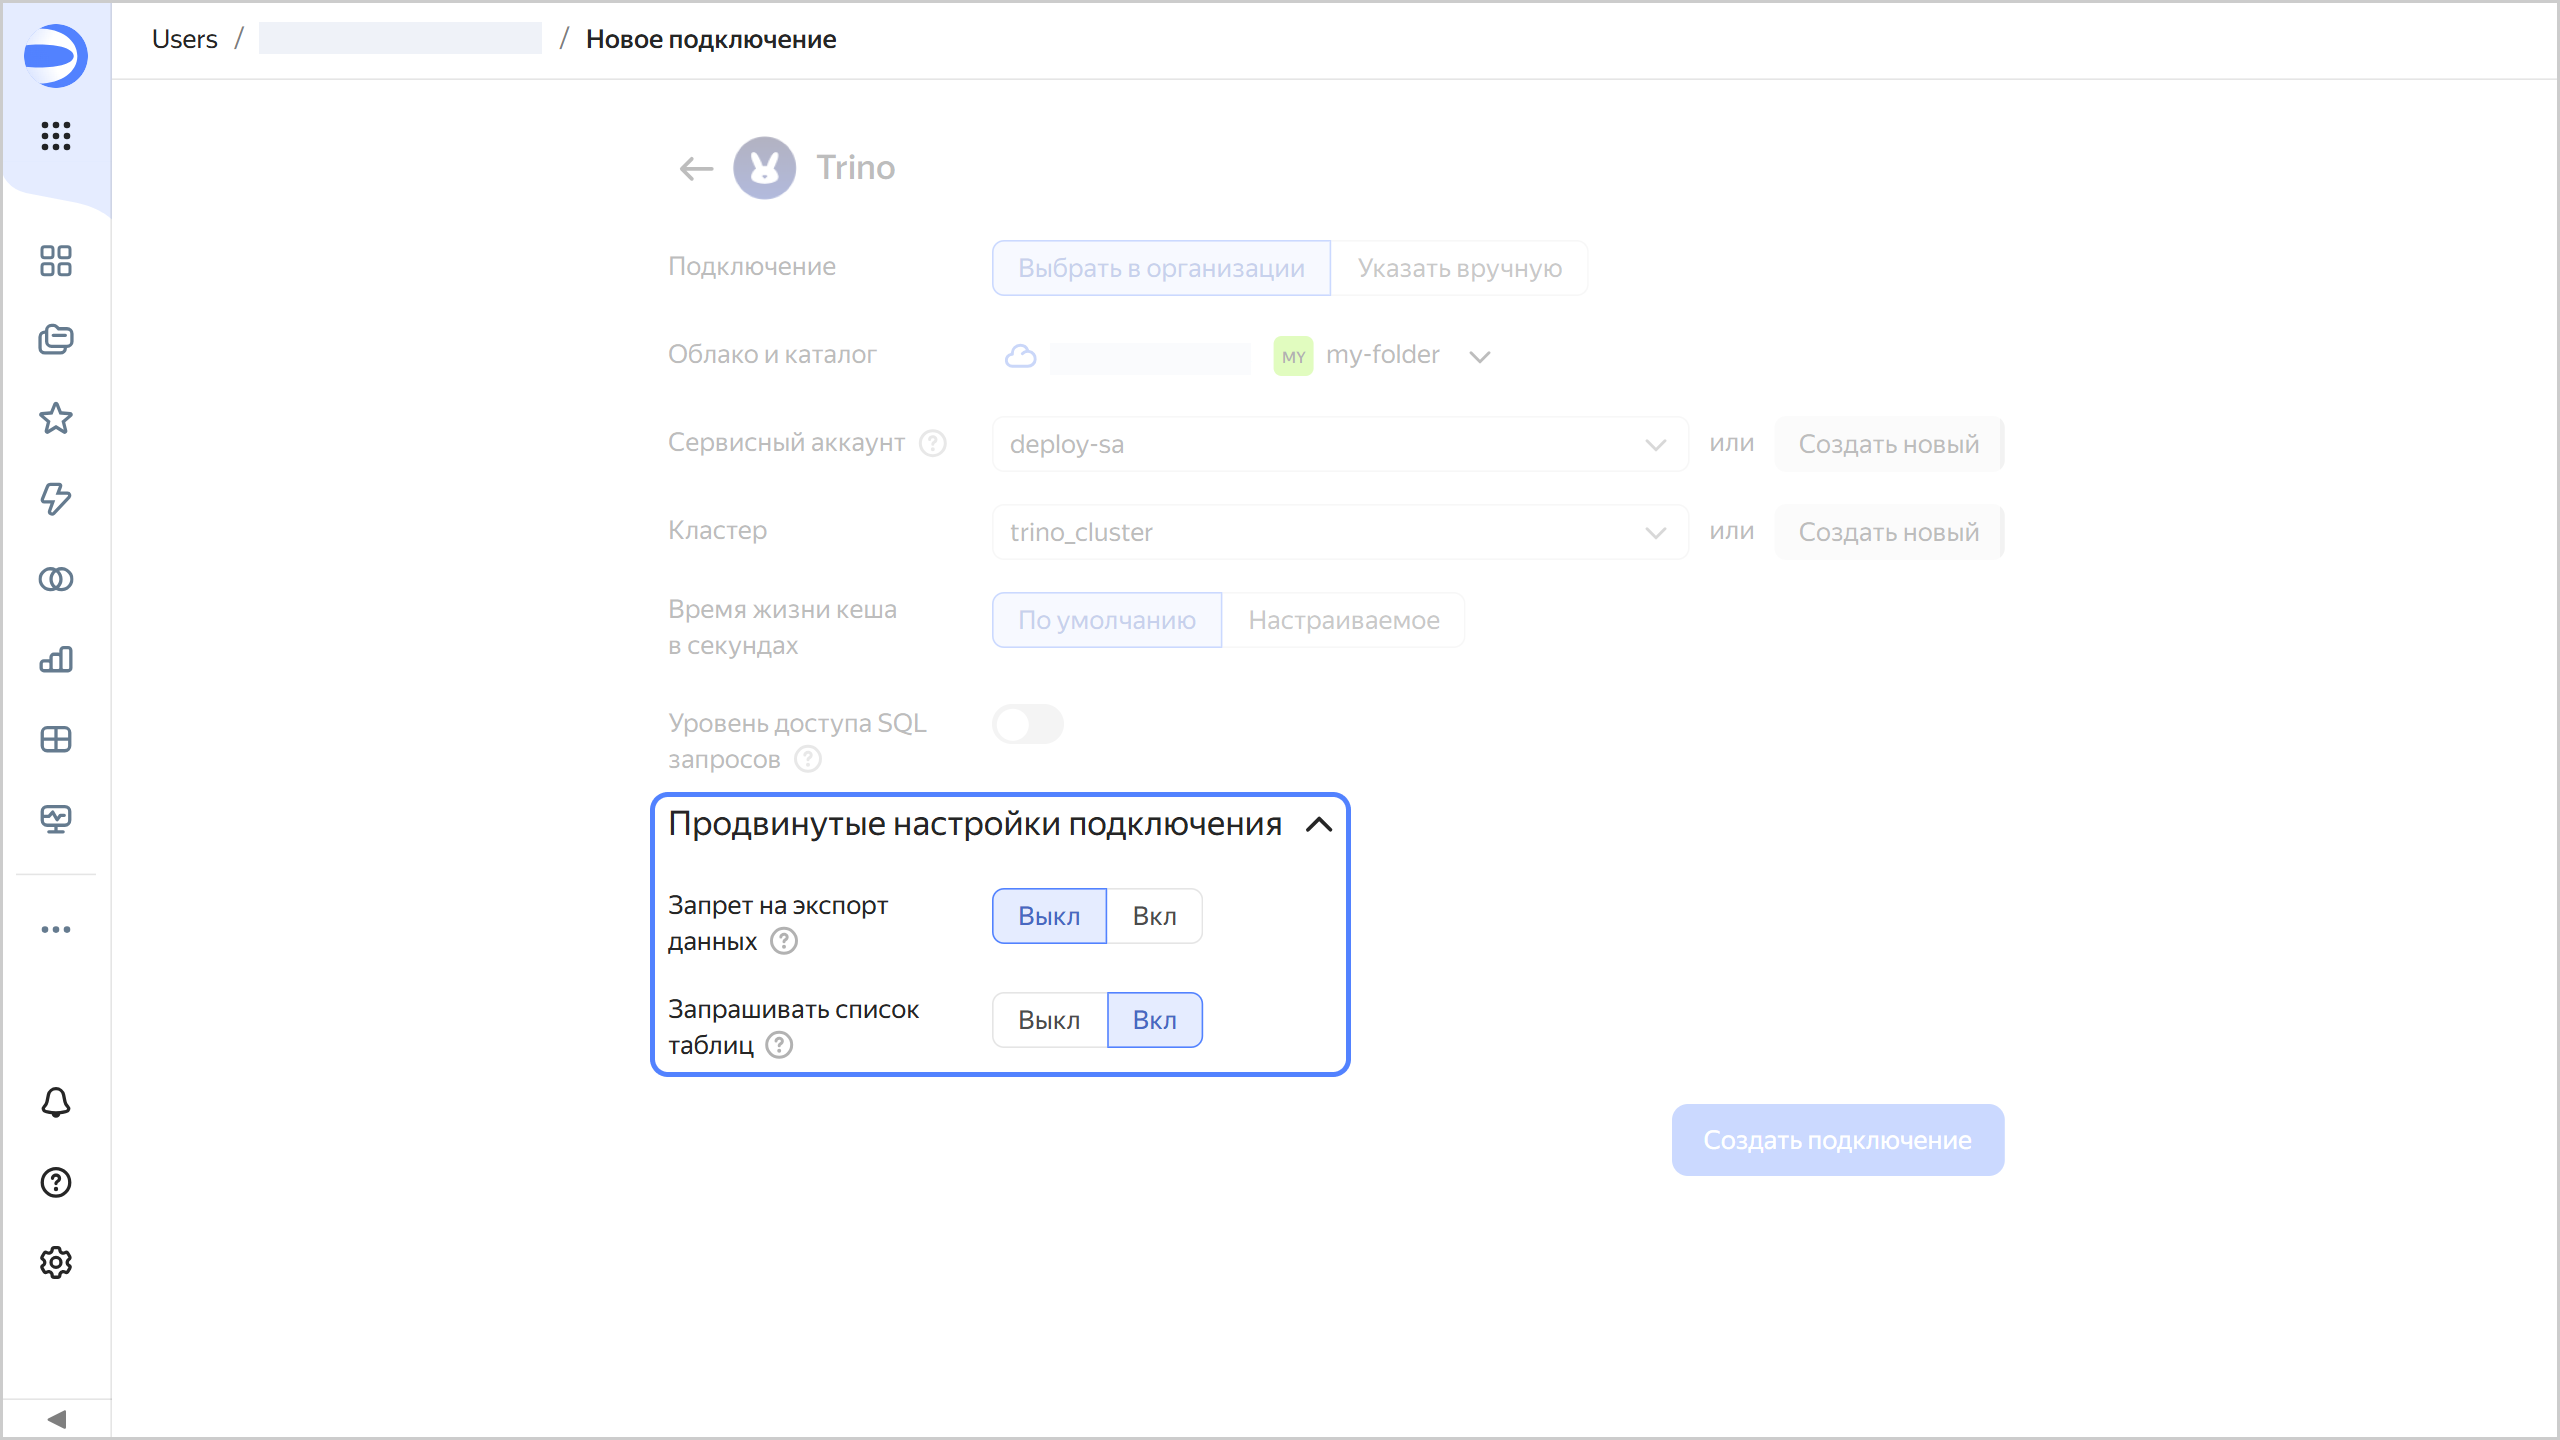This screenshot has height=1440, width=2560.
Task: Click Создать новый next to service account
Action: tap(1888, 444)
